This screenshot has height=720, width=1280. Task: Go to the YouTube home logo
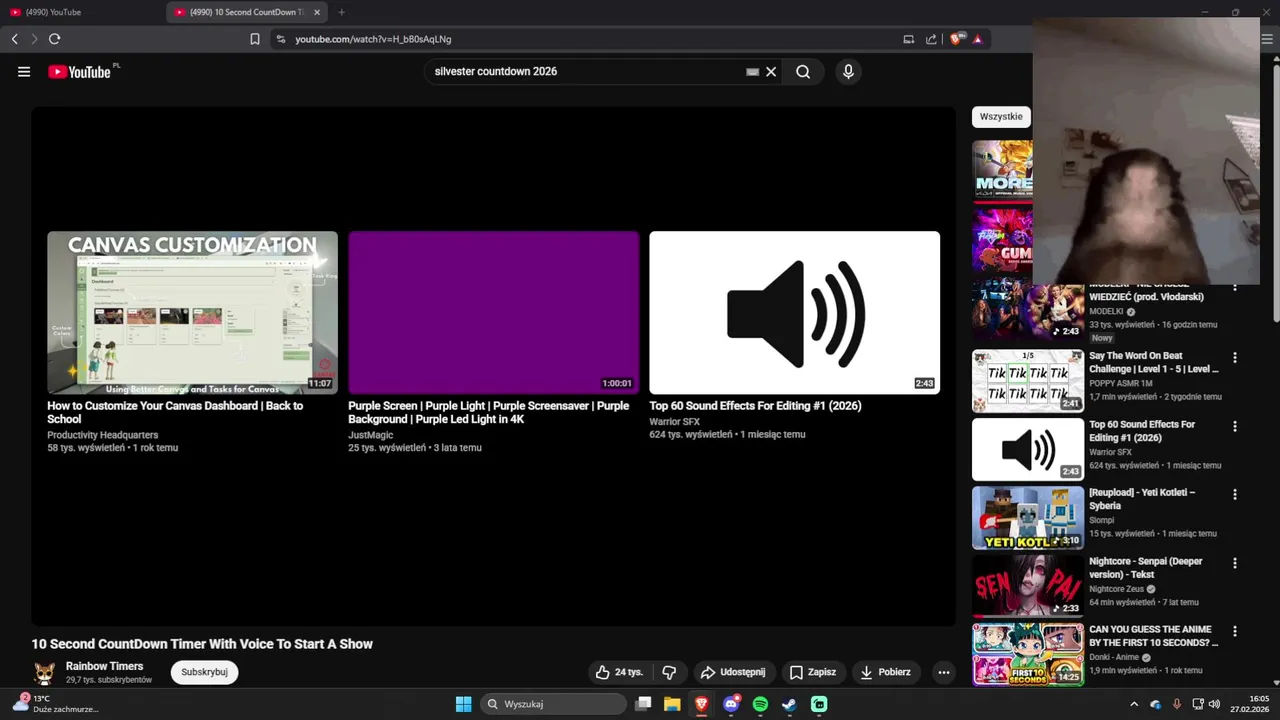click(x=79, y=72)
